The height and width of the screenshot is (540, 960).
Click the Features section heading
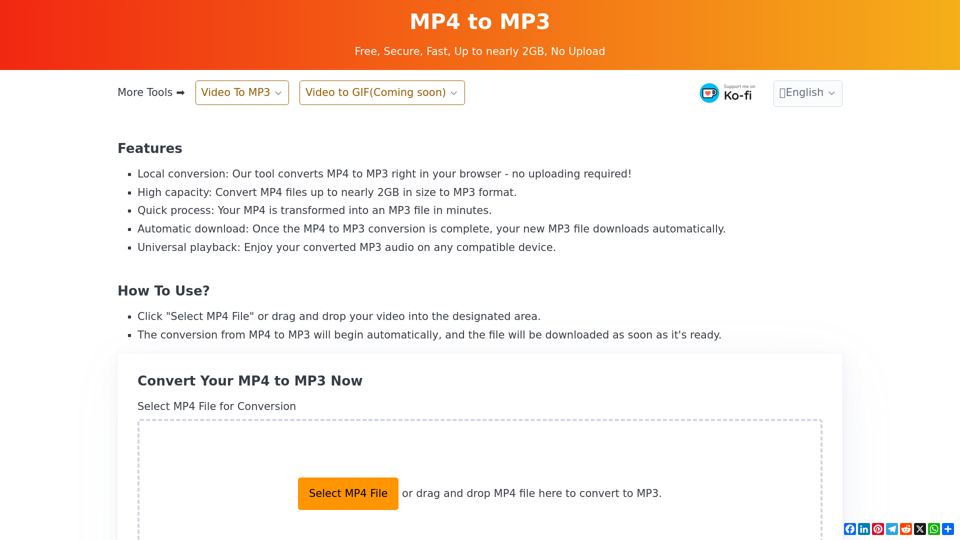click(150, 148)
